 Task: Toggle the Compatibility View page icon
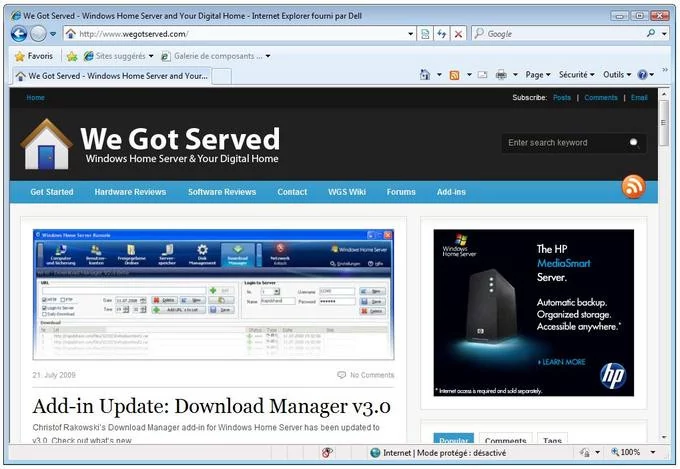[425, 34]
